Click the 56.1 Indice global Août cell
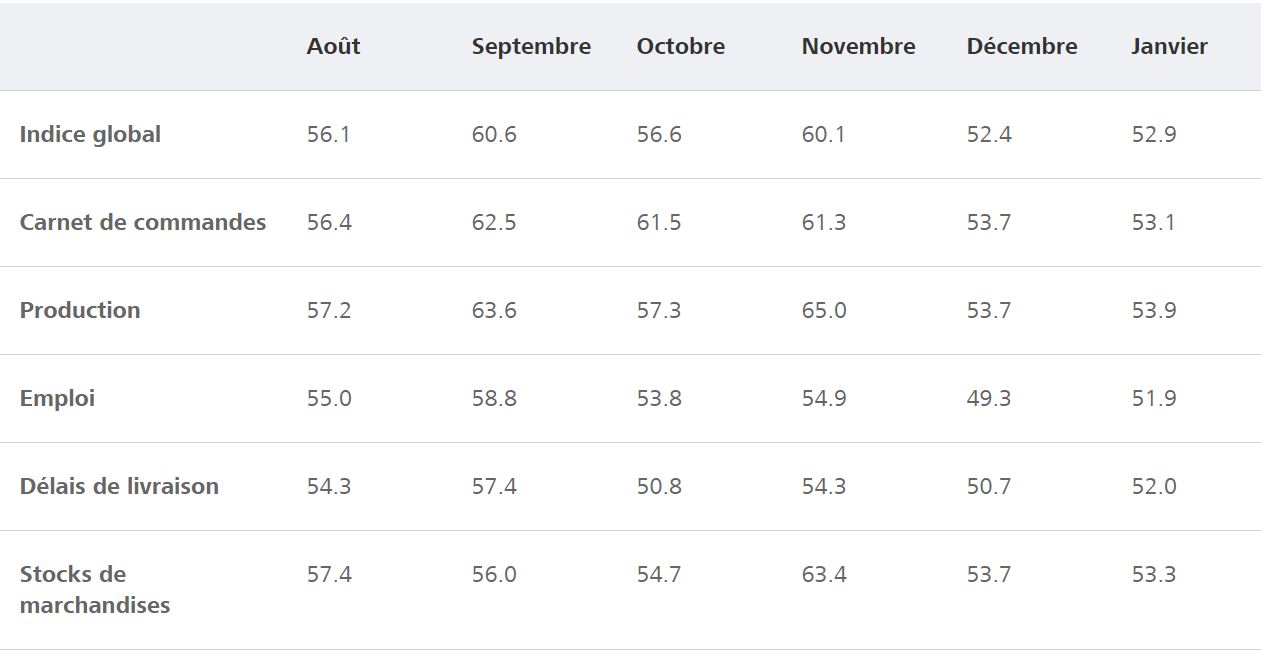The width and height of the screenshot is (1261, 659). tap(329, 134)
